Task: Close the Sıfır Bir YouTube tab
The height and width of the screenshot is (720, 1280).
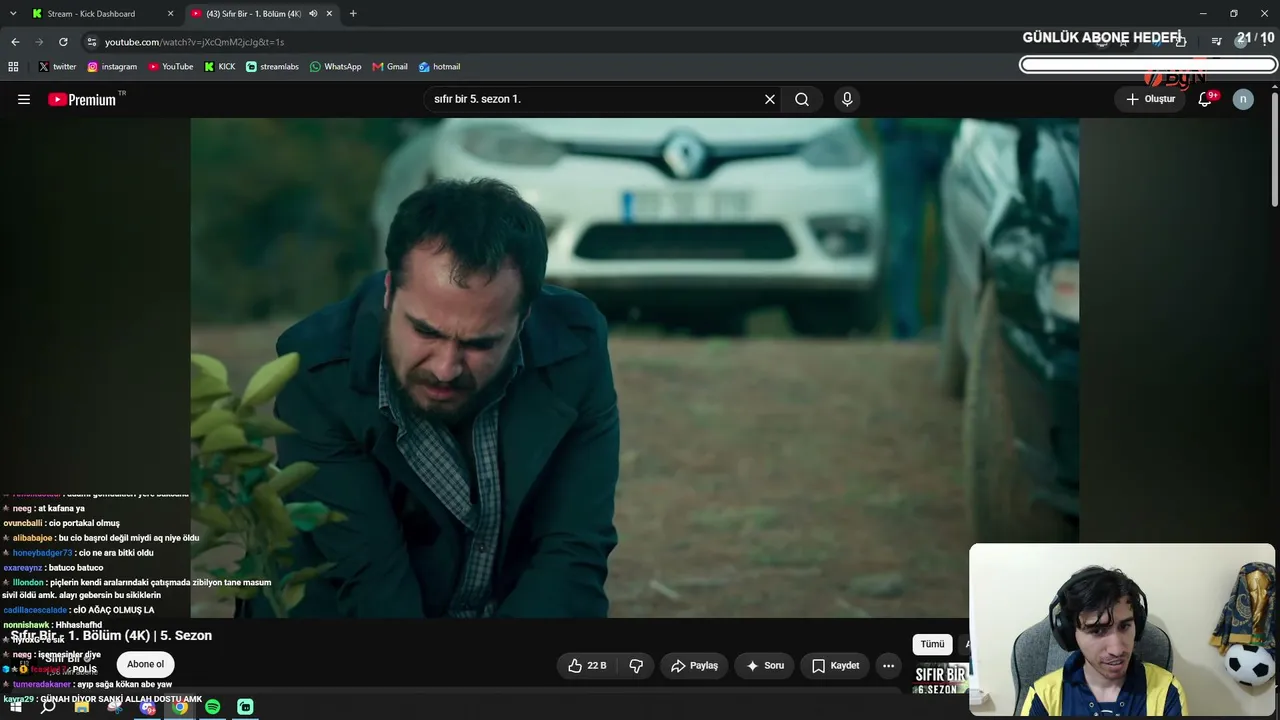Action: (329, 14)
